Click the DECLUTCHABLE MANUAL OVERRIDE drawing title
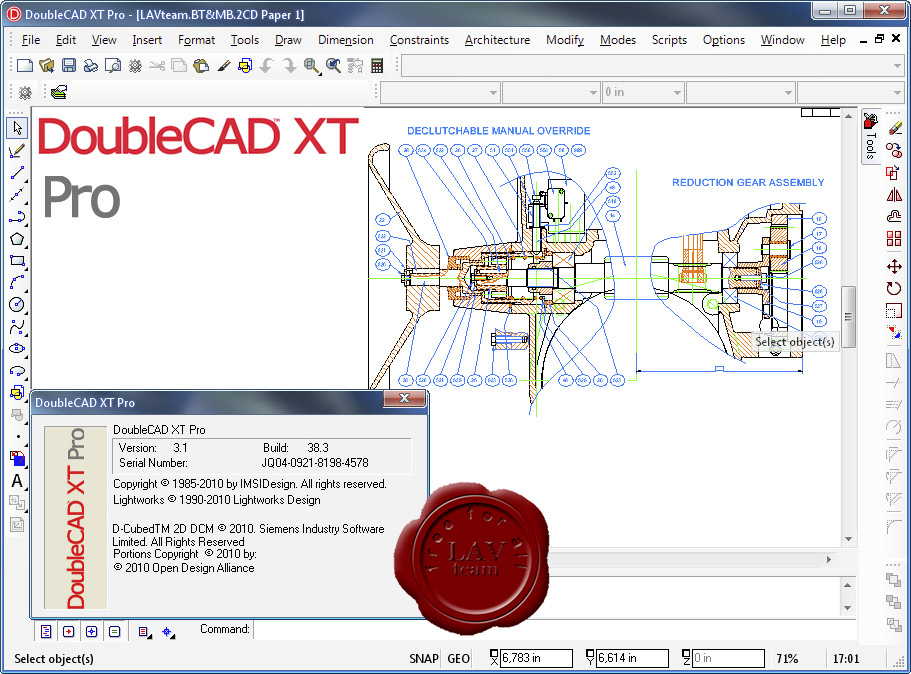The height and width of the screenshot is (674, 911). (x=498, y=131)
